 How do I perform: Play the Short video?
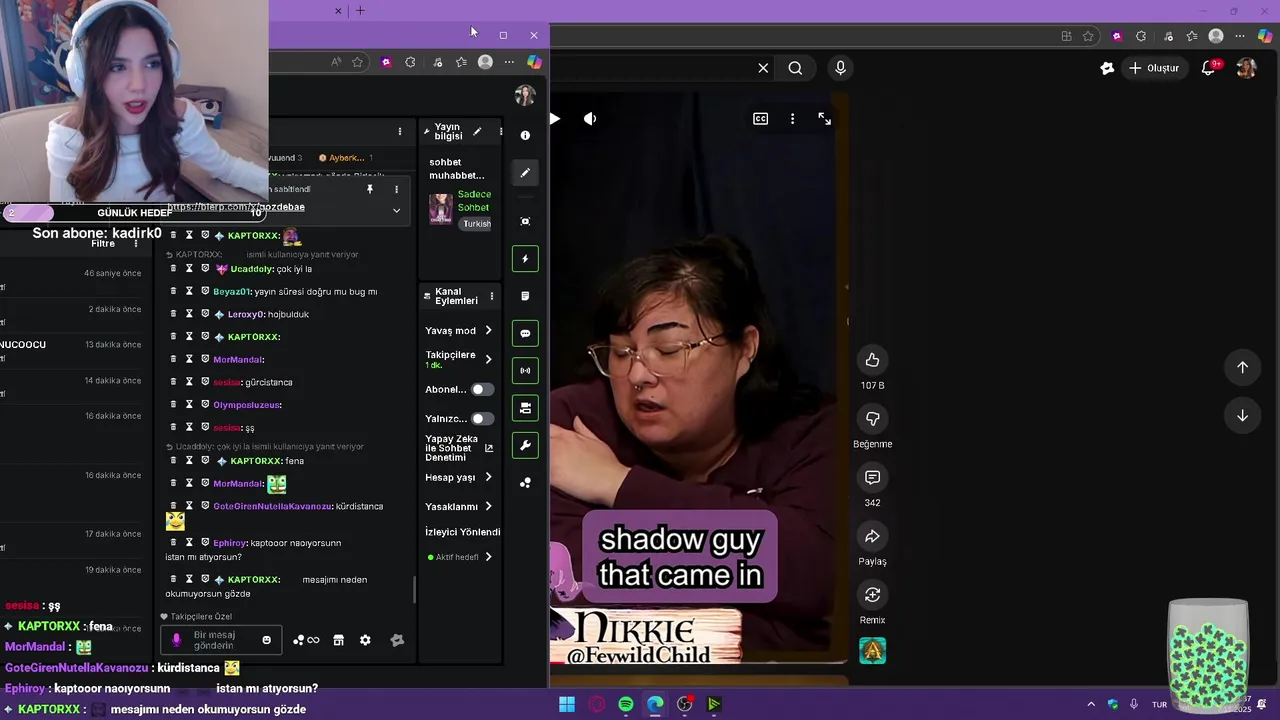(555, 118)
